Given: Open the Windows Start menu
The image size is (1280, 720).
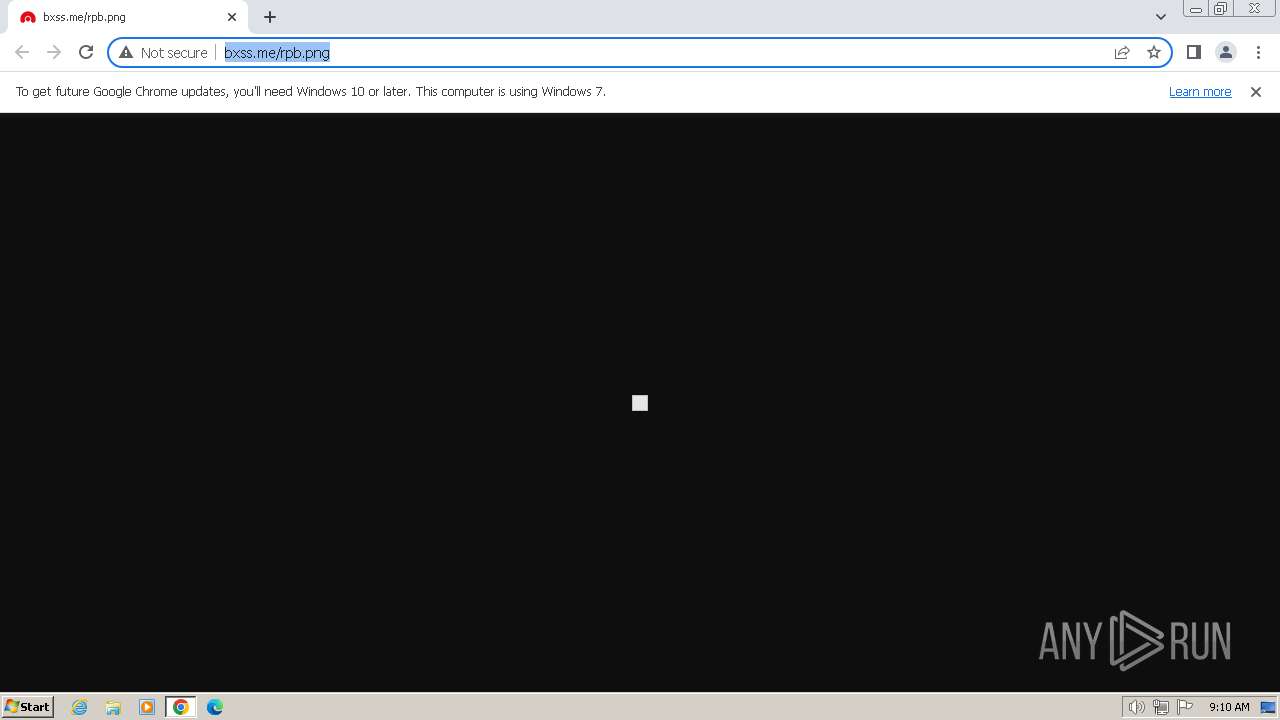Looking at the screenshot, I should [x=28, y=707].
